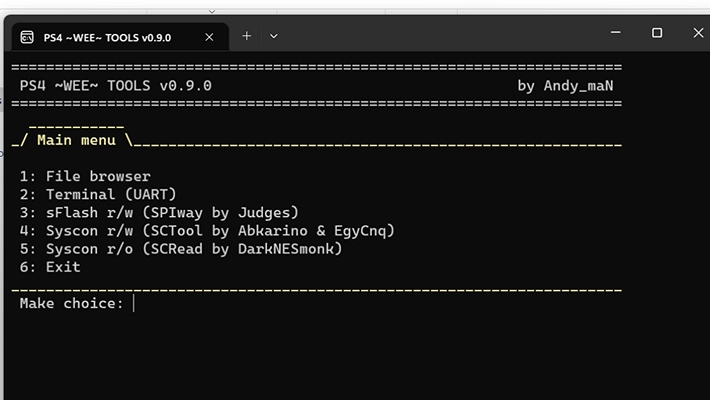The height and width of the screenshot is (400, 710).
Task: Click the terminal icon in the tab
Action: click(x=27, y=37)
